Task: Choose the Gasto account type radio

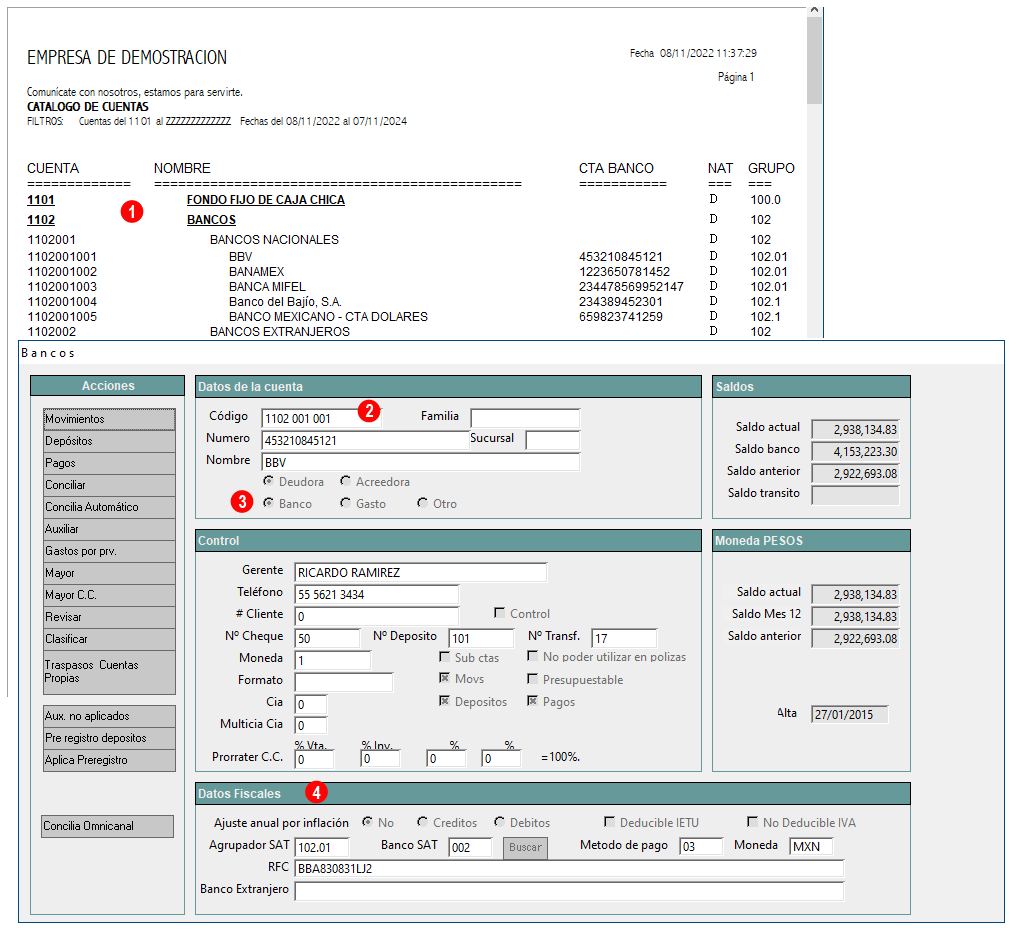Action: (346, 503)
